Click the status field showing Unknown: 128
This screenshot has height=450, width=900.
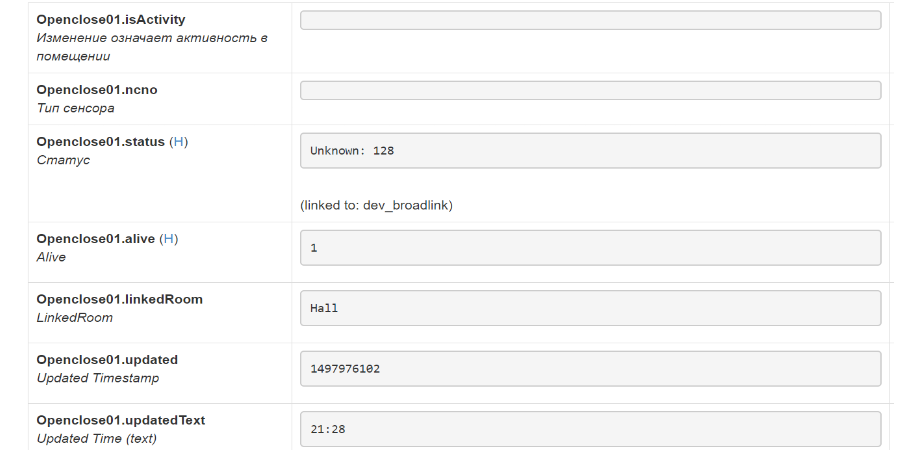pos(590,150)
